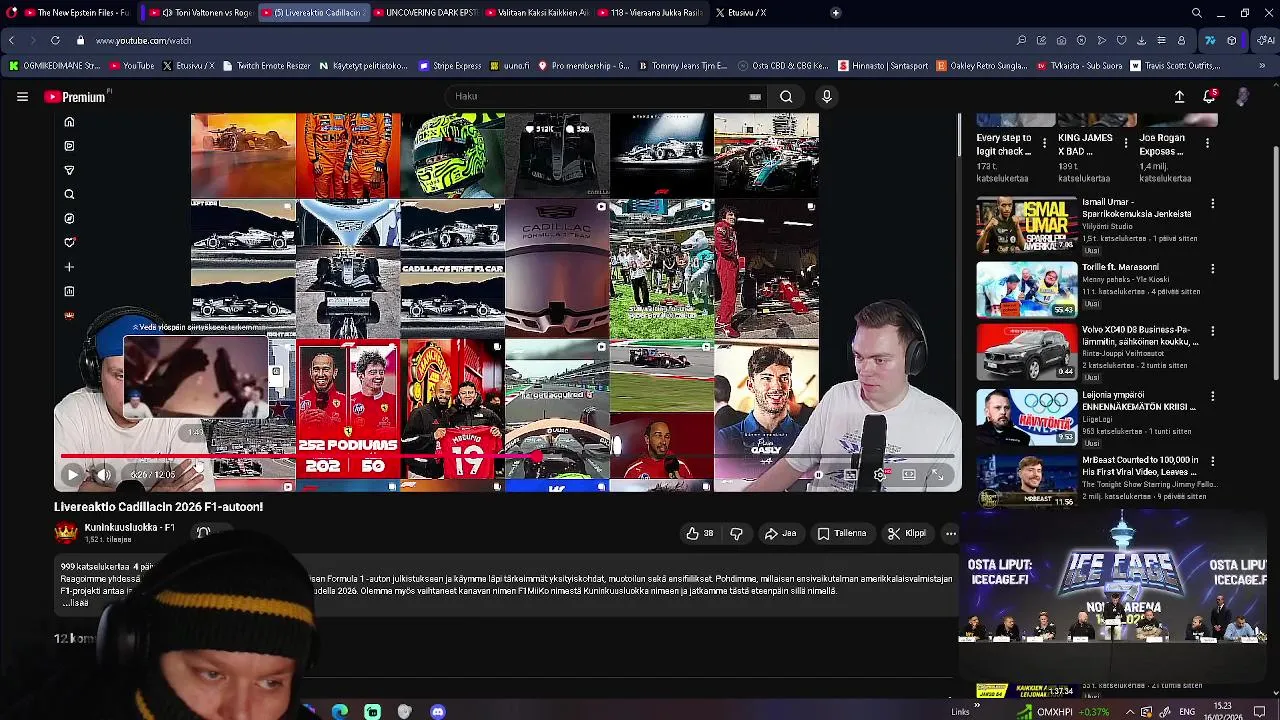This screenshot has width=1280, height=720.
Task: Open YouTube notifications bell
Action: tap(1209, 97)
